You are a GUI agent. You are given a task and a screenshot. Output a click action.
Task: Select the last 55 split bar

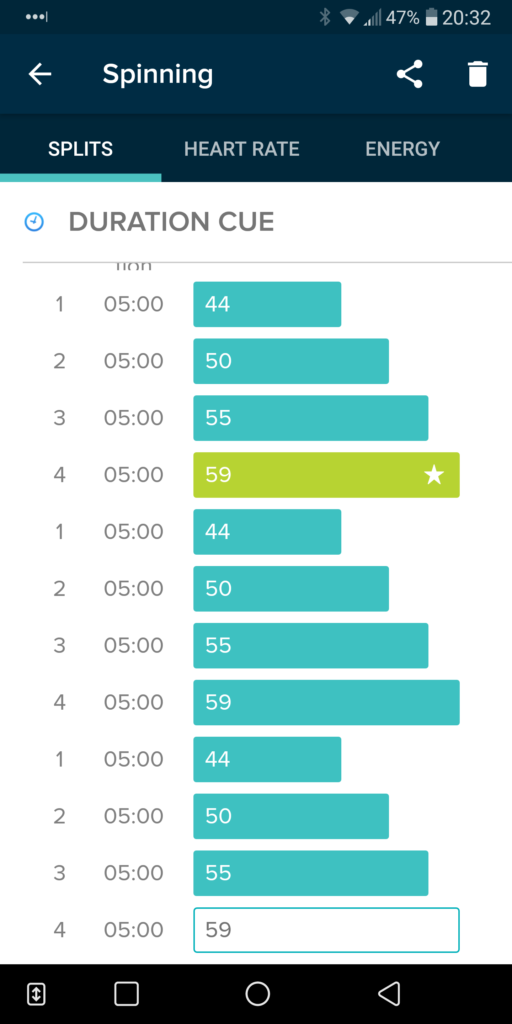(311, 873)
